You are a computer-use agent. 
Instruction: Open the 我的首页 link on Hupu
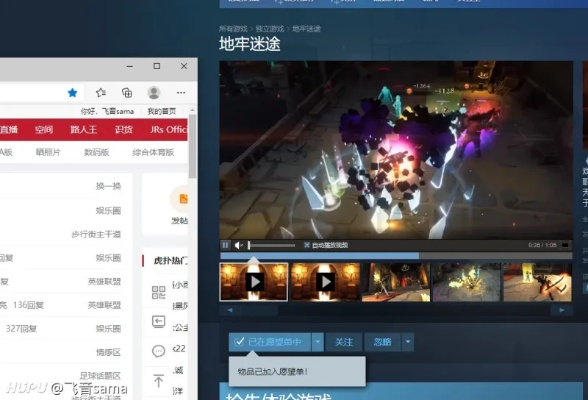pos(162,111)
